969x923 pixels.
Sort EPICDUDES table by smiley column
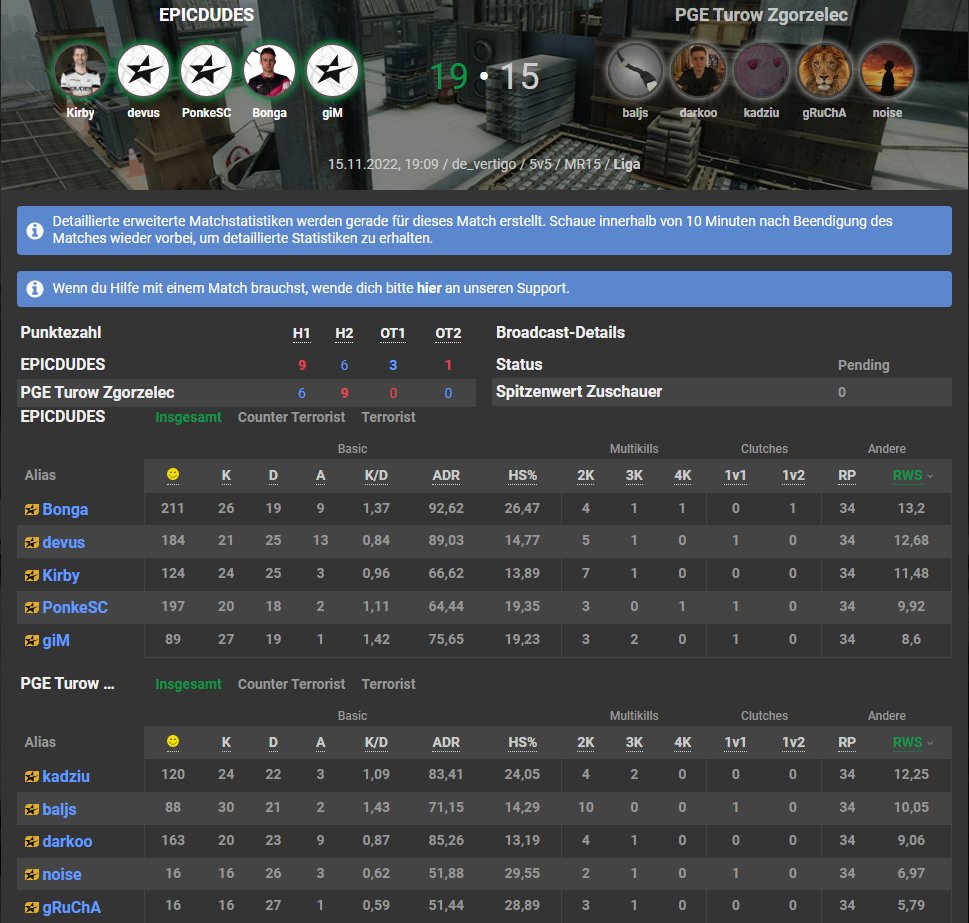tap(173, 474)
